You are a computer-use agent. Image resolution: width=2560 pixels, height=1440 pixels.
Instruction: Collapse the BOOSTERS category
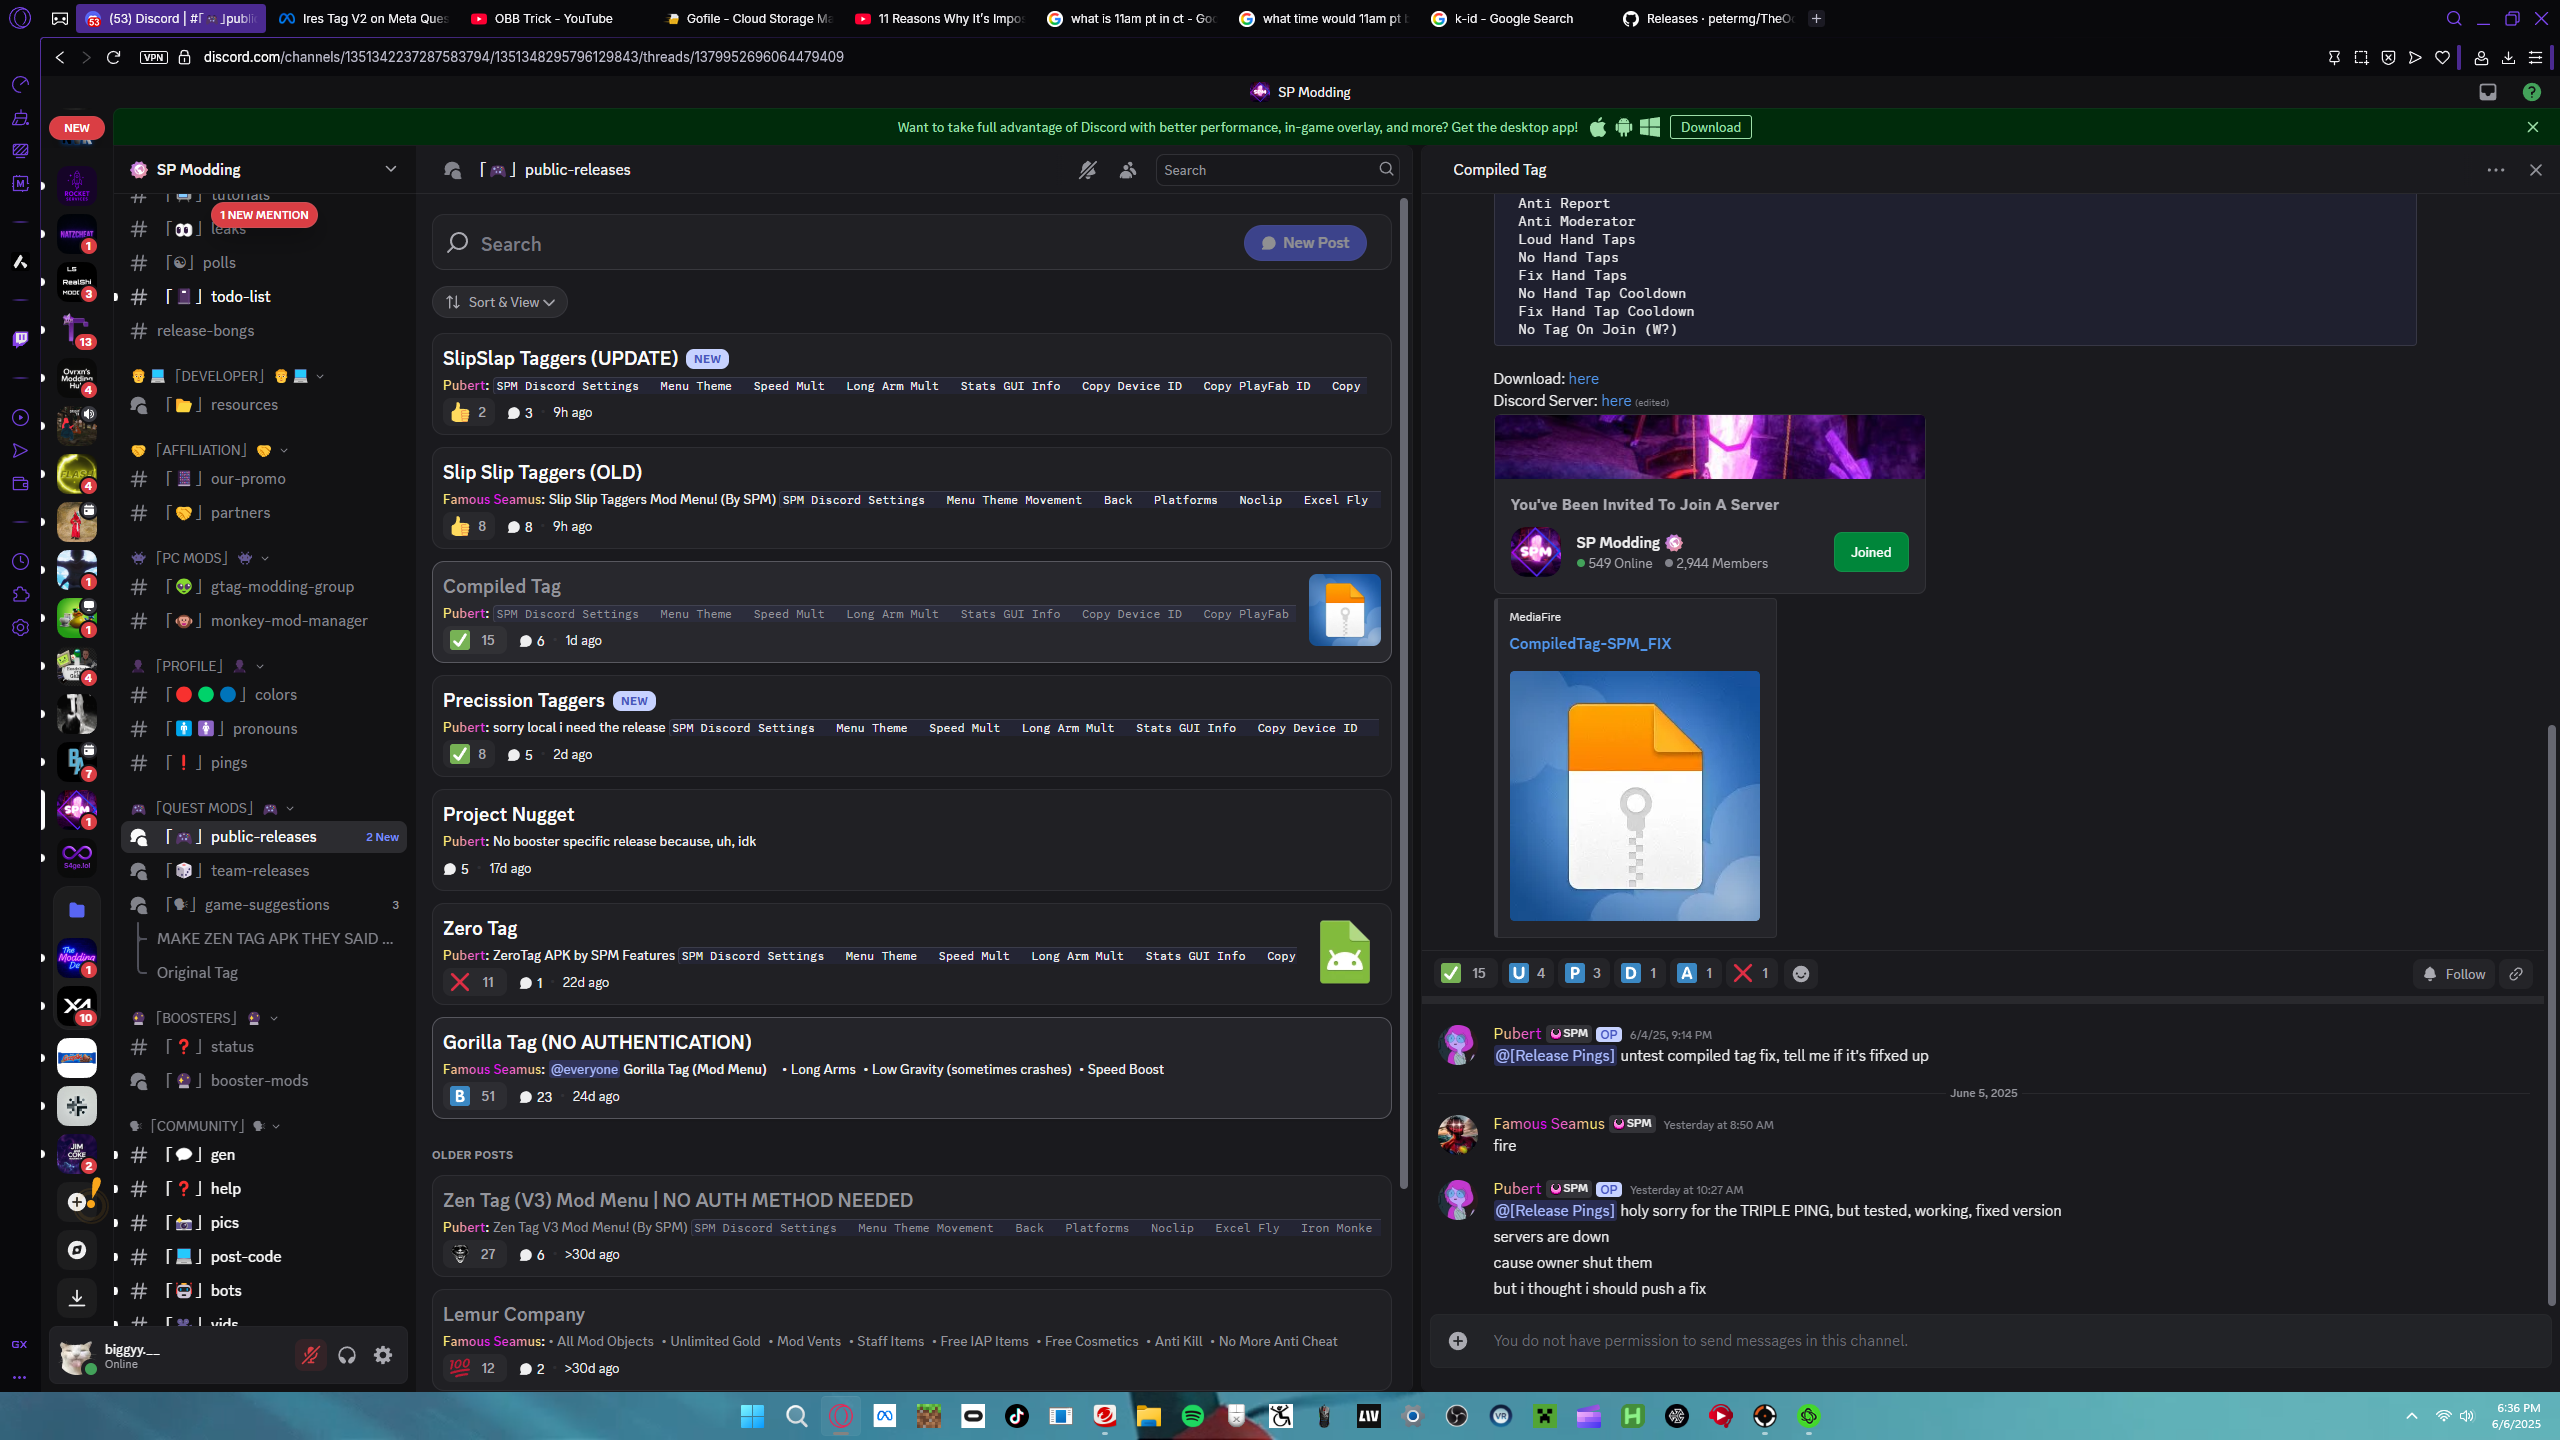205,1018
